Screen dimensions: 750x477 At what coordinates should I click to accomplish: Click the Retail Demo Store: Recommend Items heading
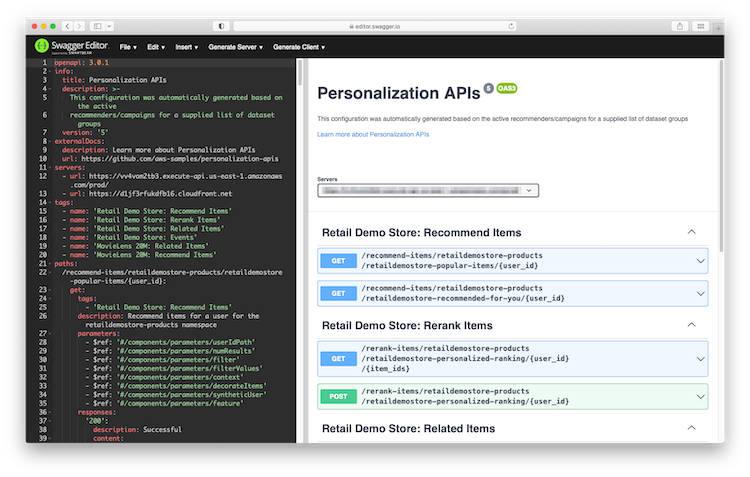(421, 233)
